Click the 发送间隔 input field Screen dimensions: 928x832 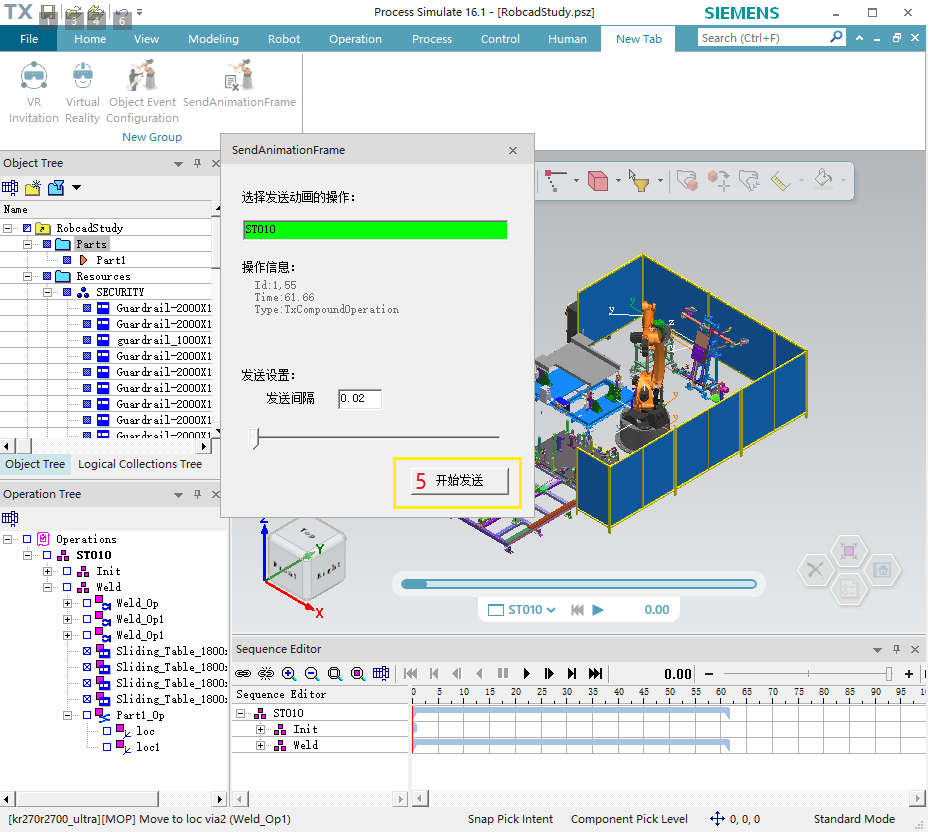[x=359, y=399]
